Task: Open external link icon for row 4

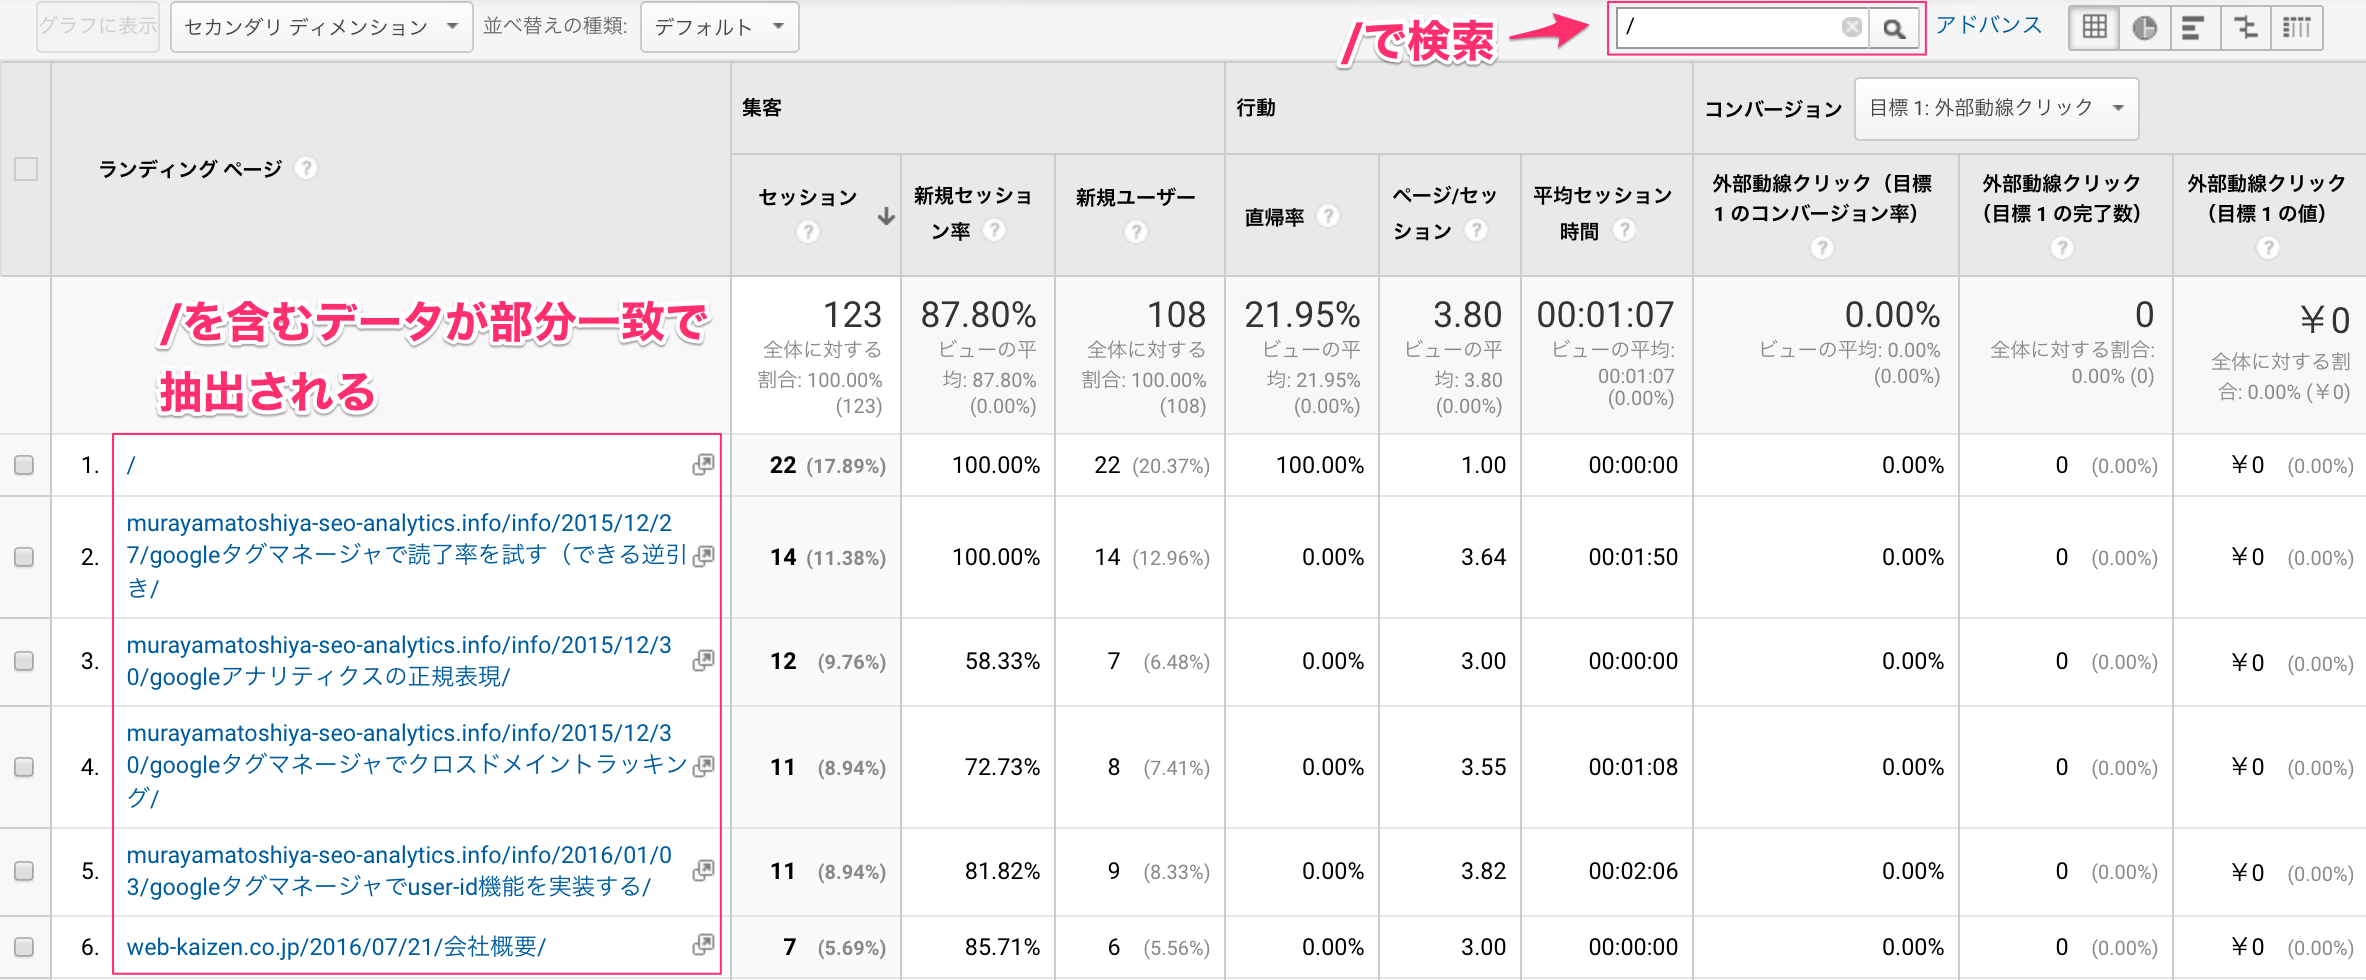Action: 704,766
